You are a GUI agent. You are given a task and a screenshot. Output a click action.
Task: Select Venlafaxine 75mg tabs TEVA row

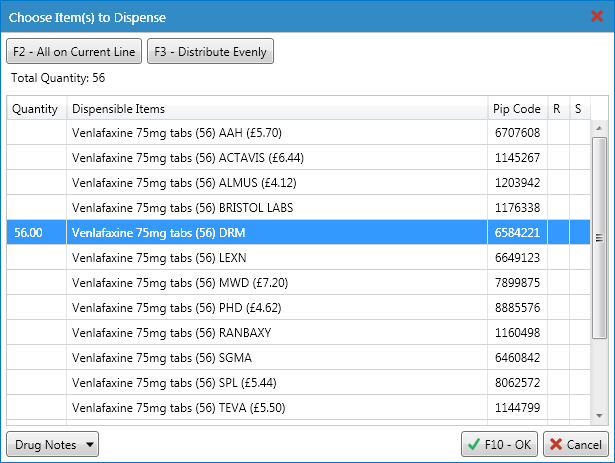(298, 408)
